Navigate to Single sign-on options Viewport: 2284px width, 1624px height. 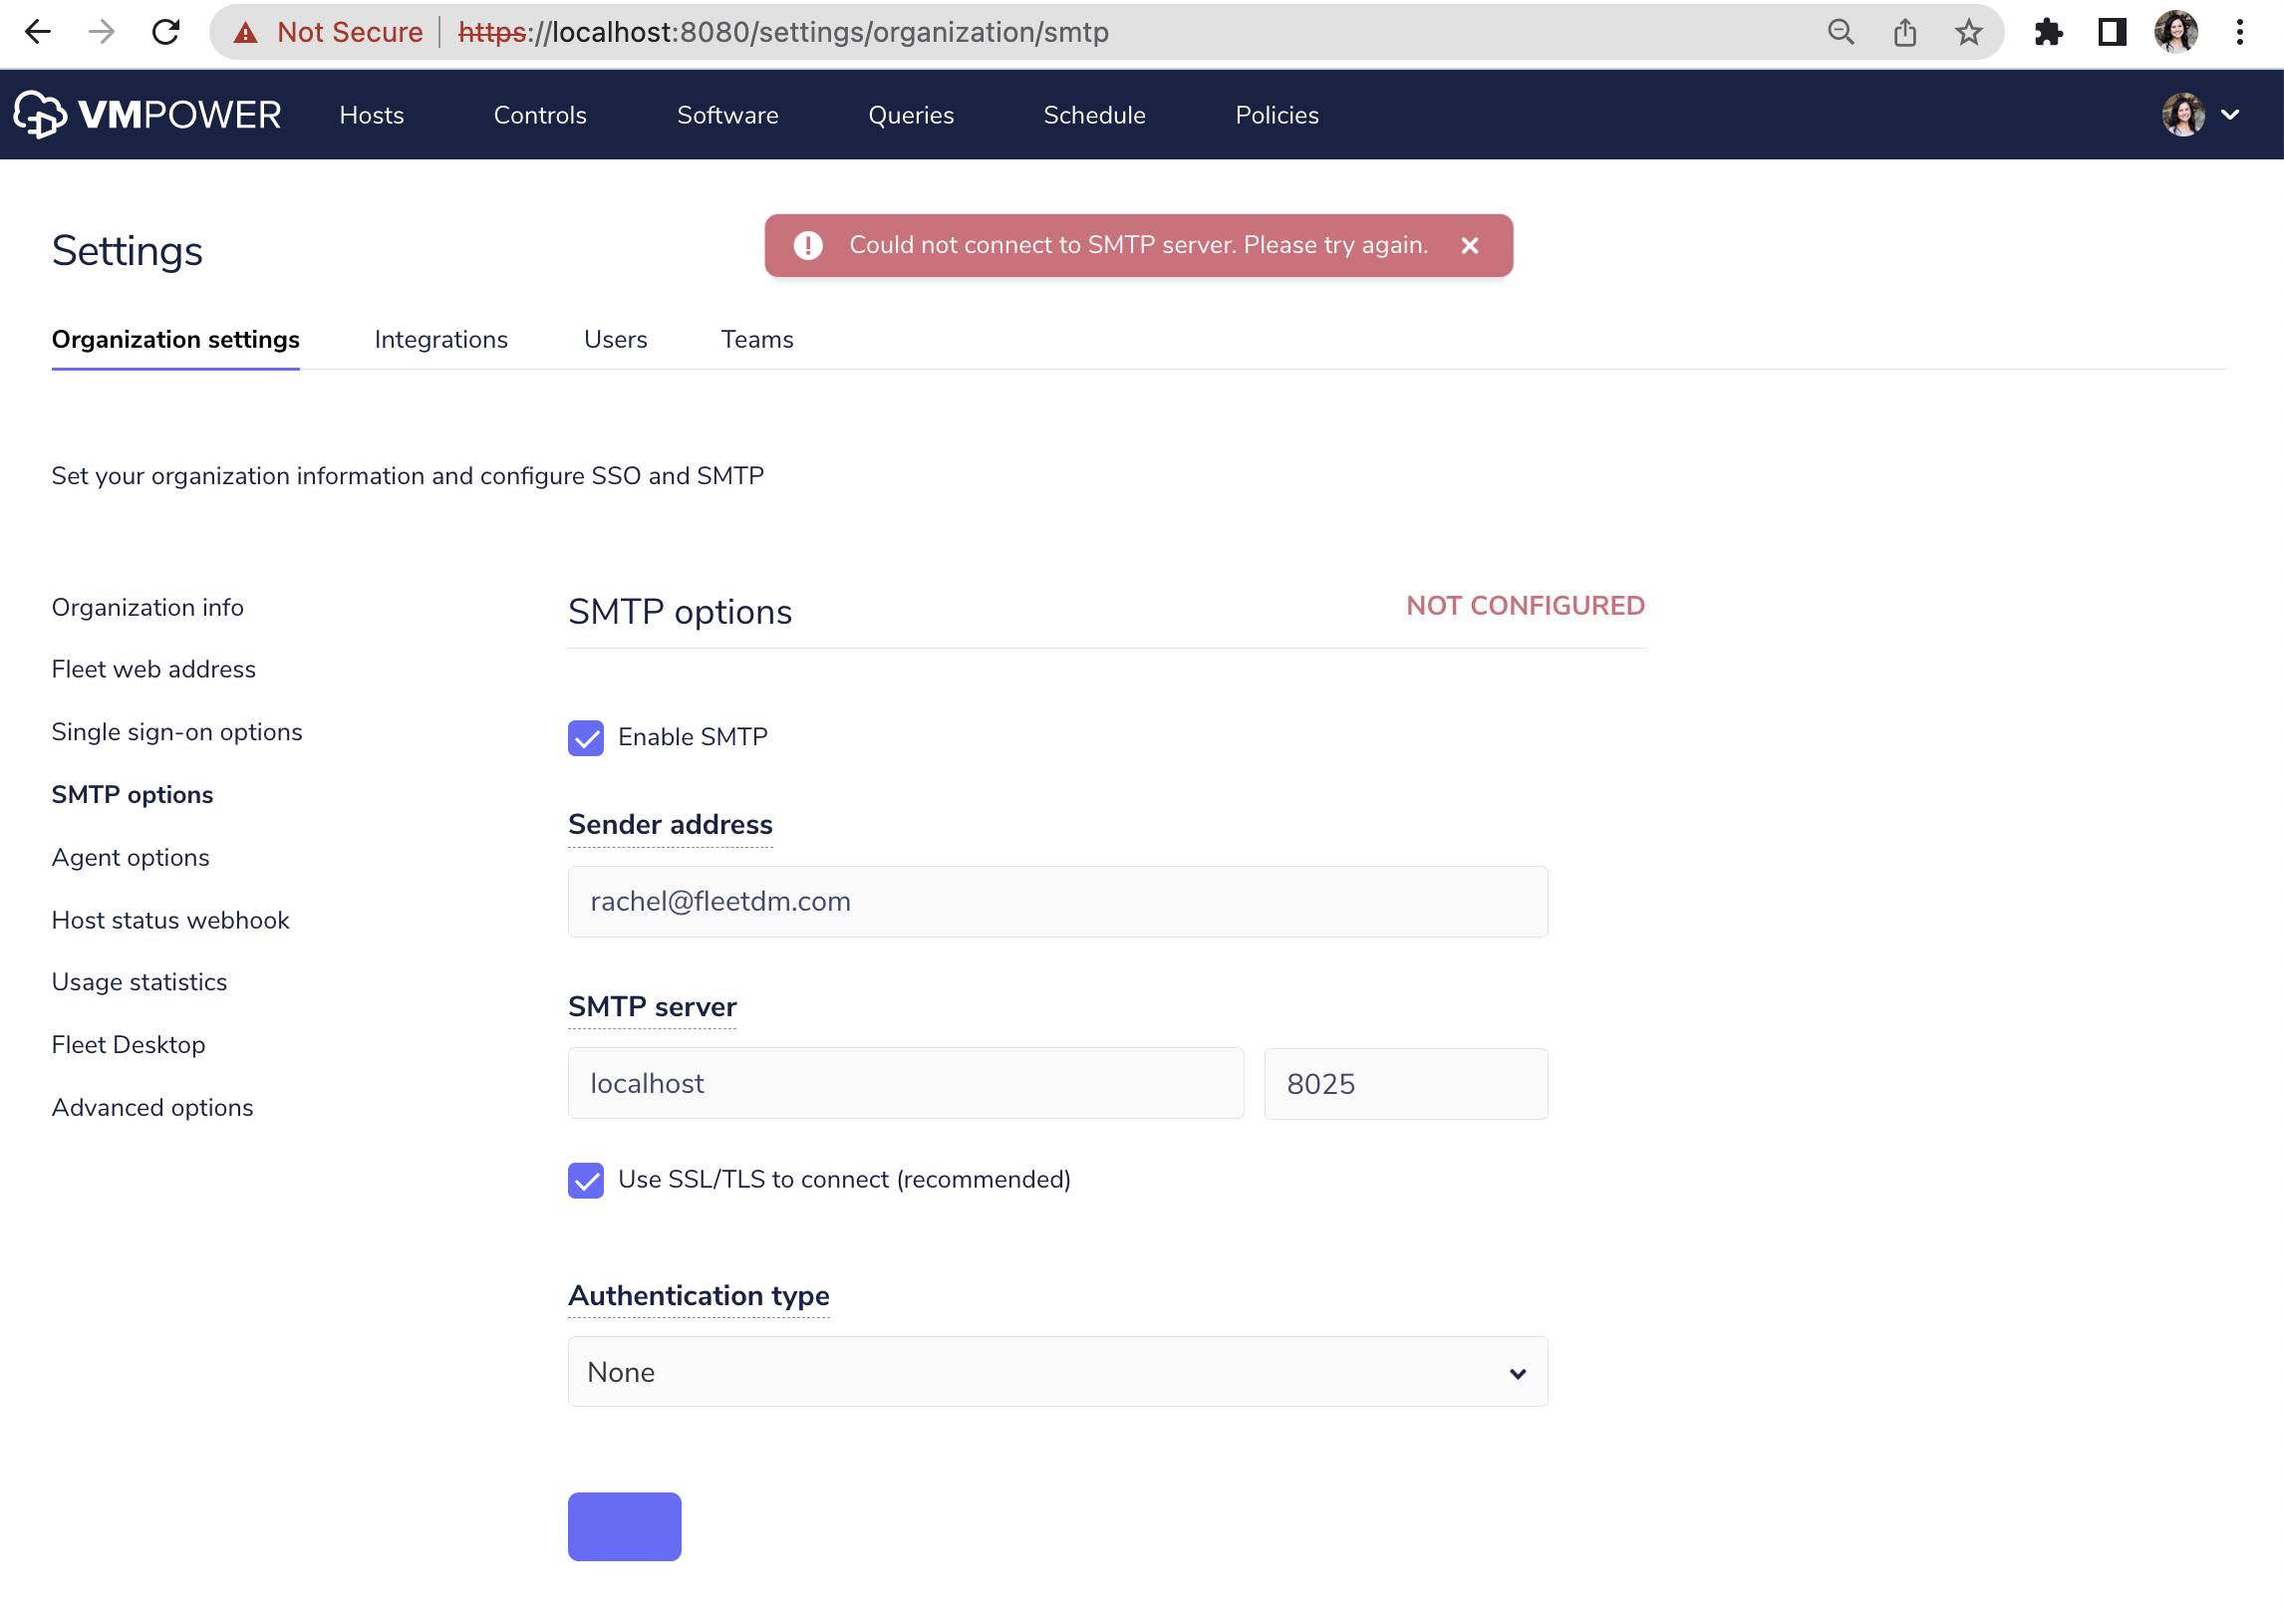(x=177, y=731)
